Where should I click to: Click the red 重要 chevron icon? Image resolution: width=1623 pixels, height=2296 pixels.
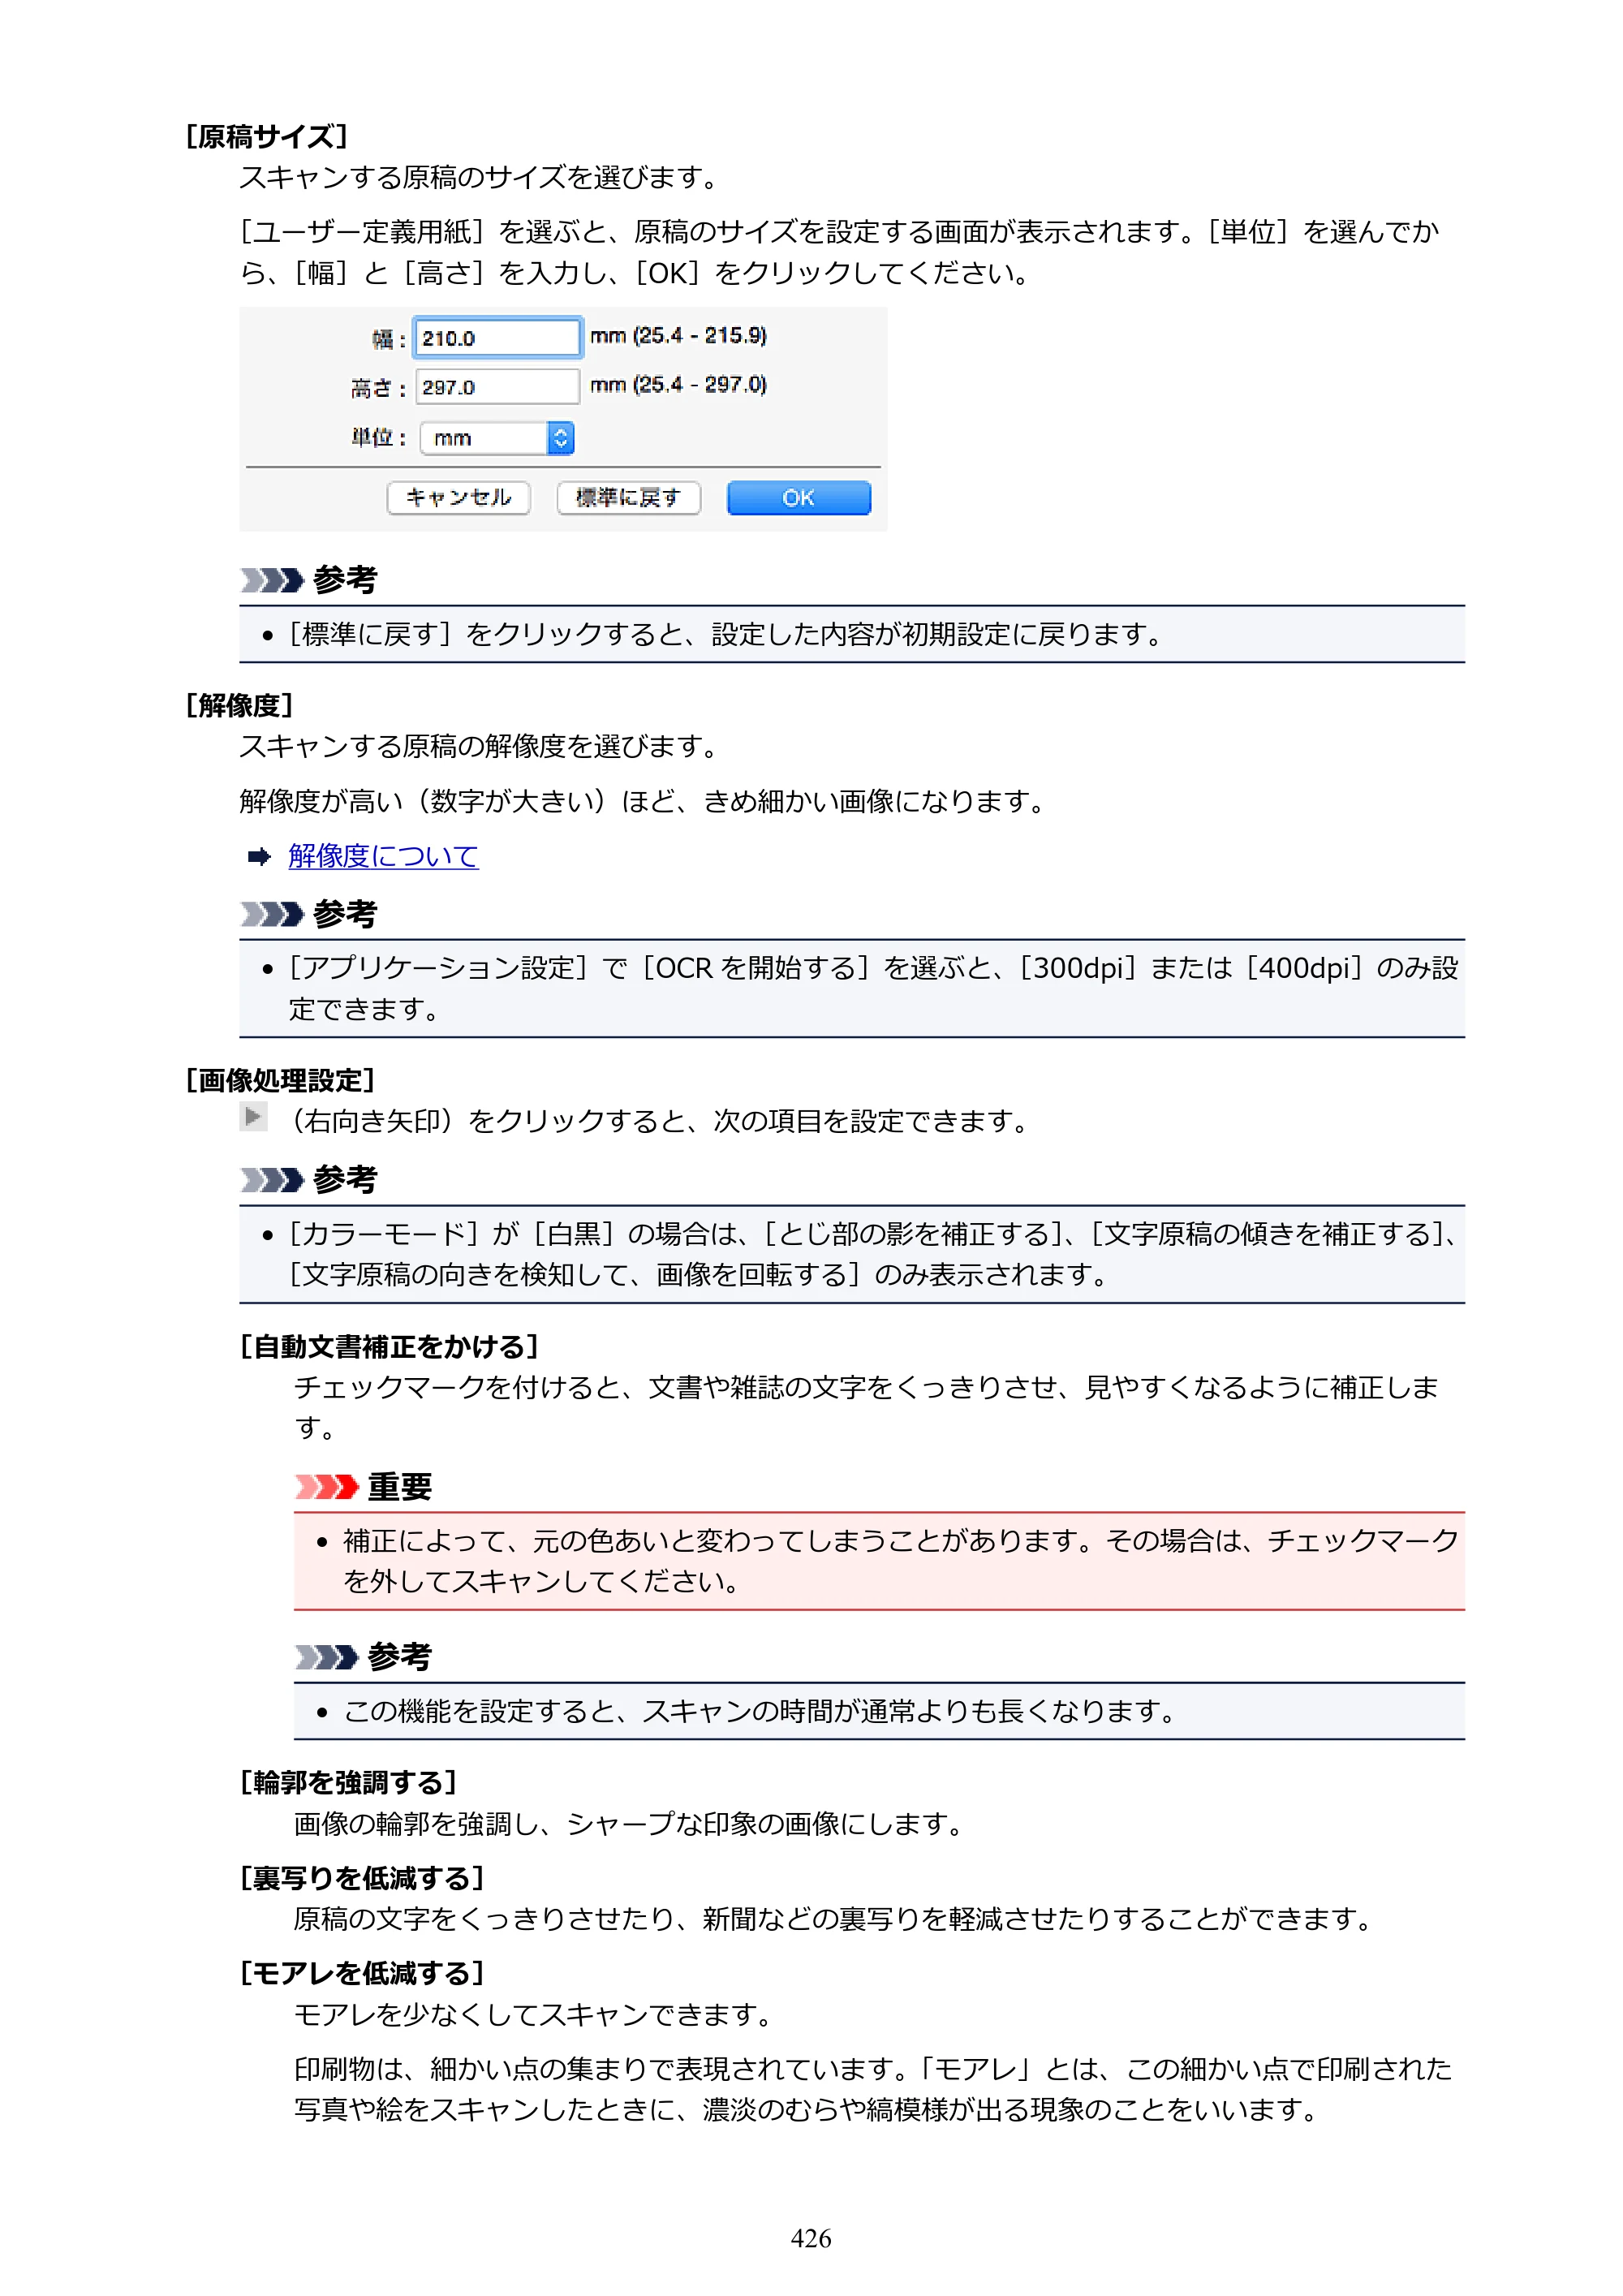click(x=326, y=1487)
